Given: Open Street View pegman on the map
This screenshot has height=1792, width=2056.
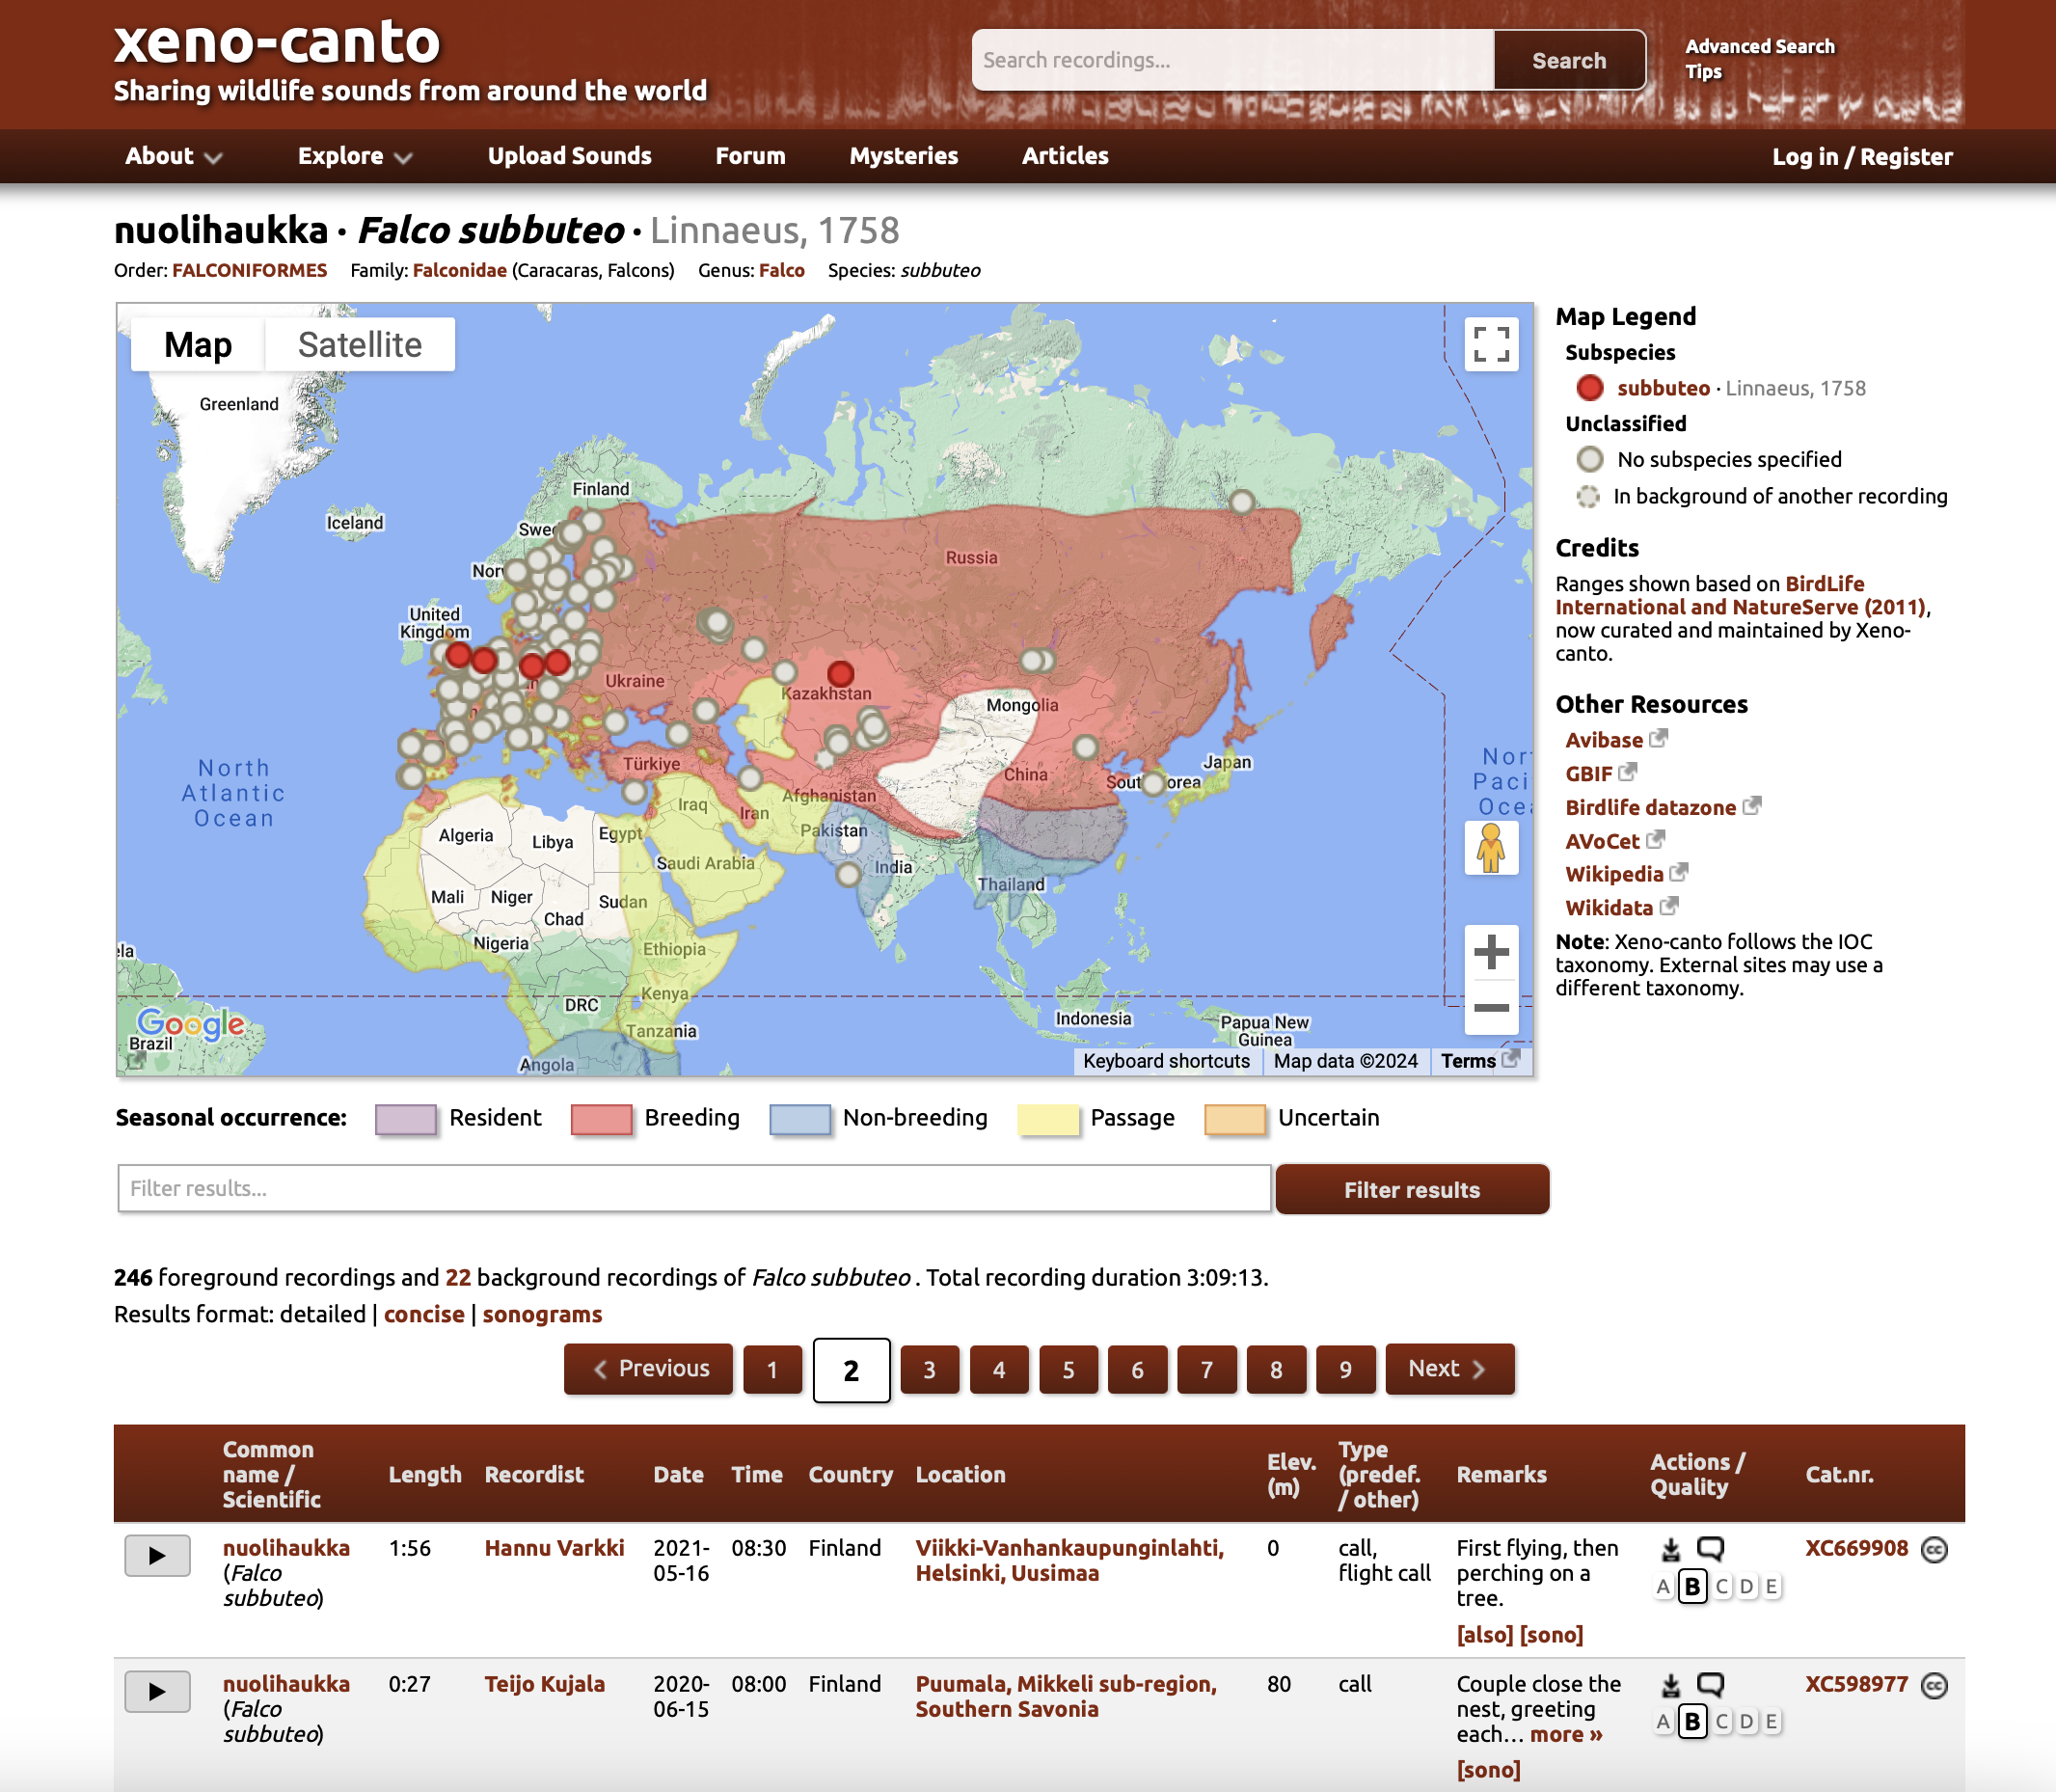Looking at the screenshot, I should pos(1491,848).
